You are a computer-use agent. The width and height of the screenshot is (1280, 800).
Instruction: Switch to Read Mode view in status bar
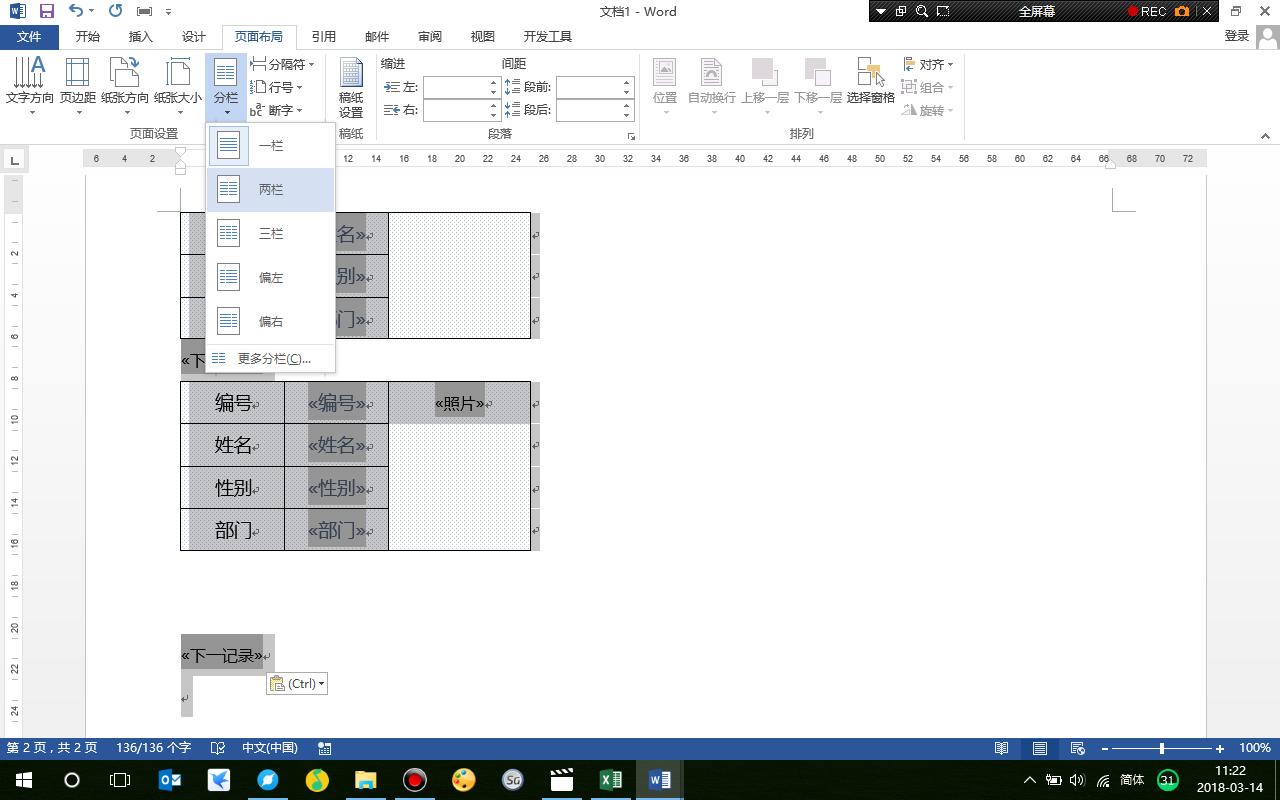click(x=1001, y=748)
